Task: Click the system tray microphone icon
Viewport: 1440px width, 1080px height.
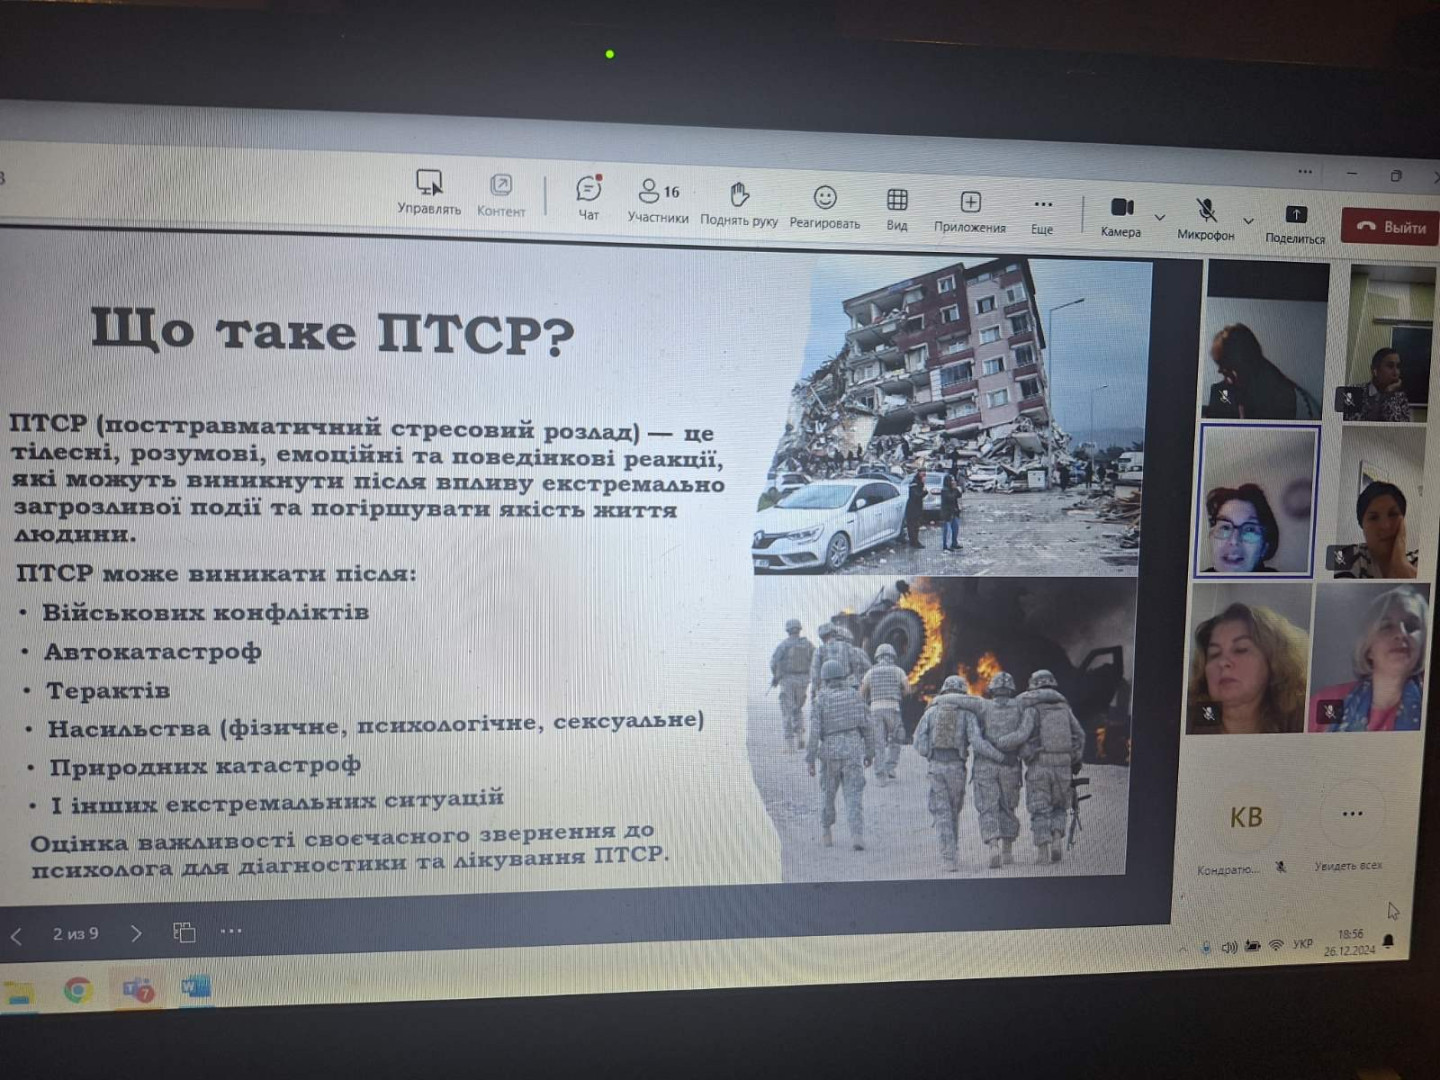Action: [x=1206, y=948]
